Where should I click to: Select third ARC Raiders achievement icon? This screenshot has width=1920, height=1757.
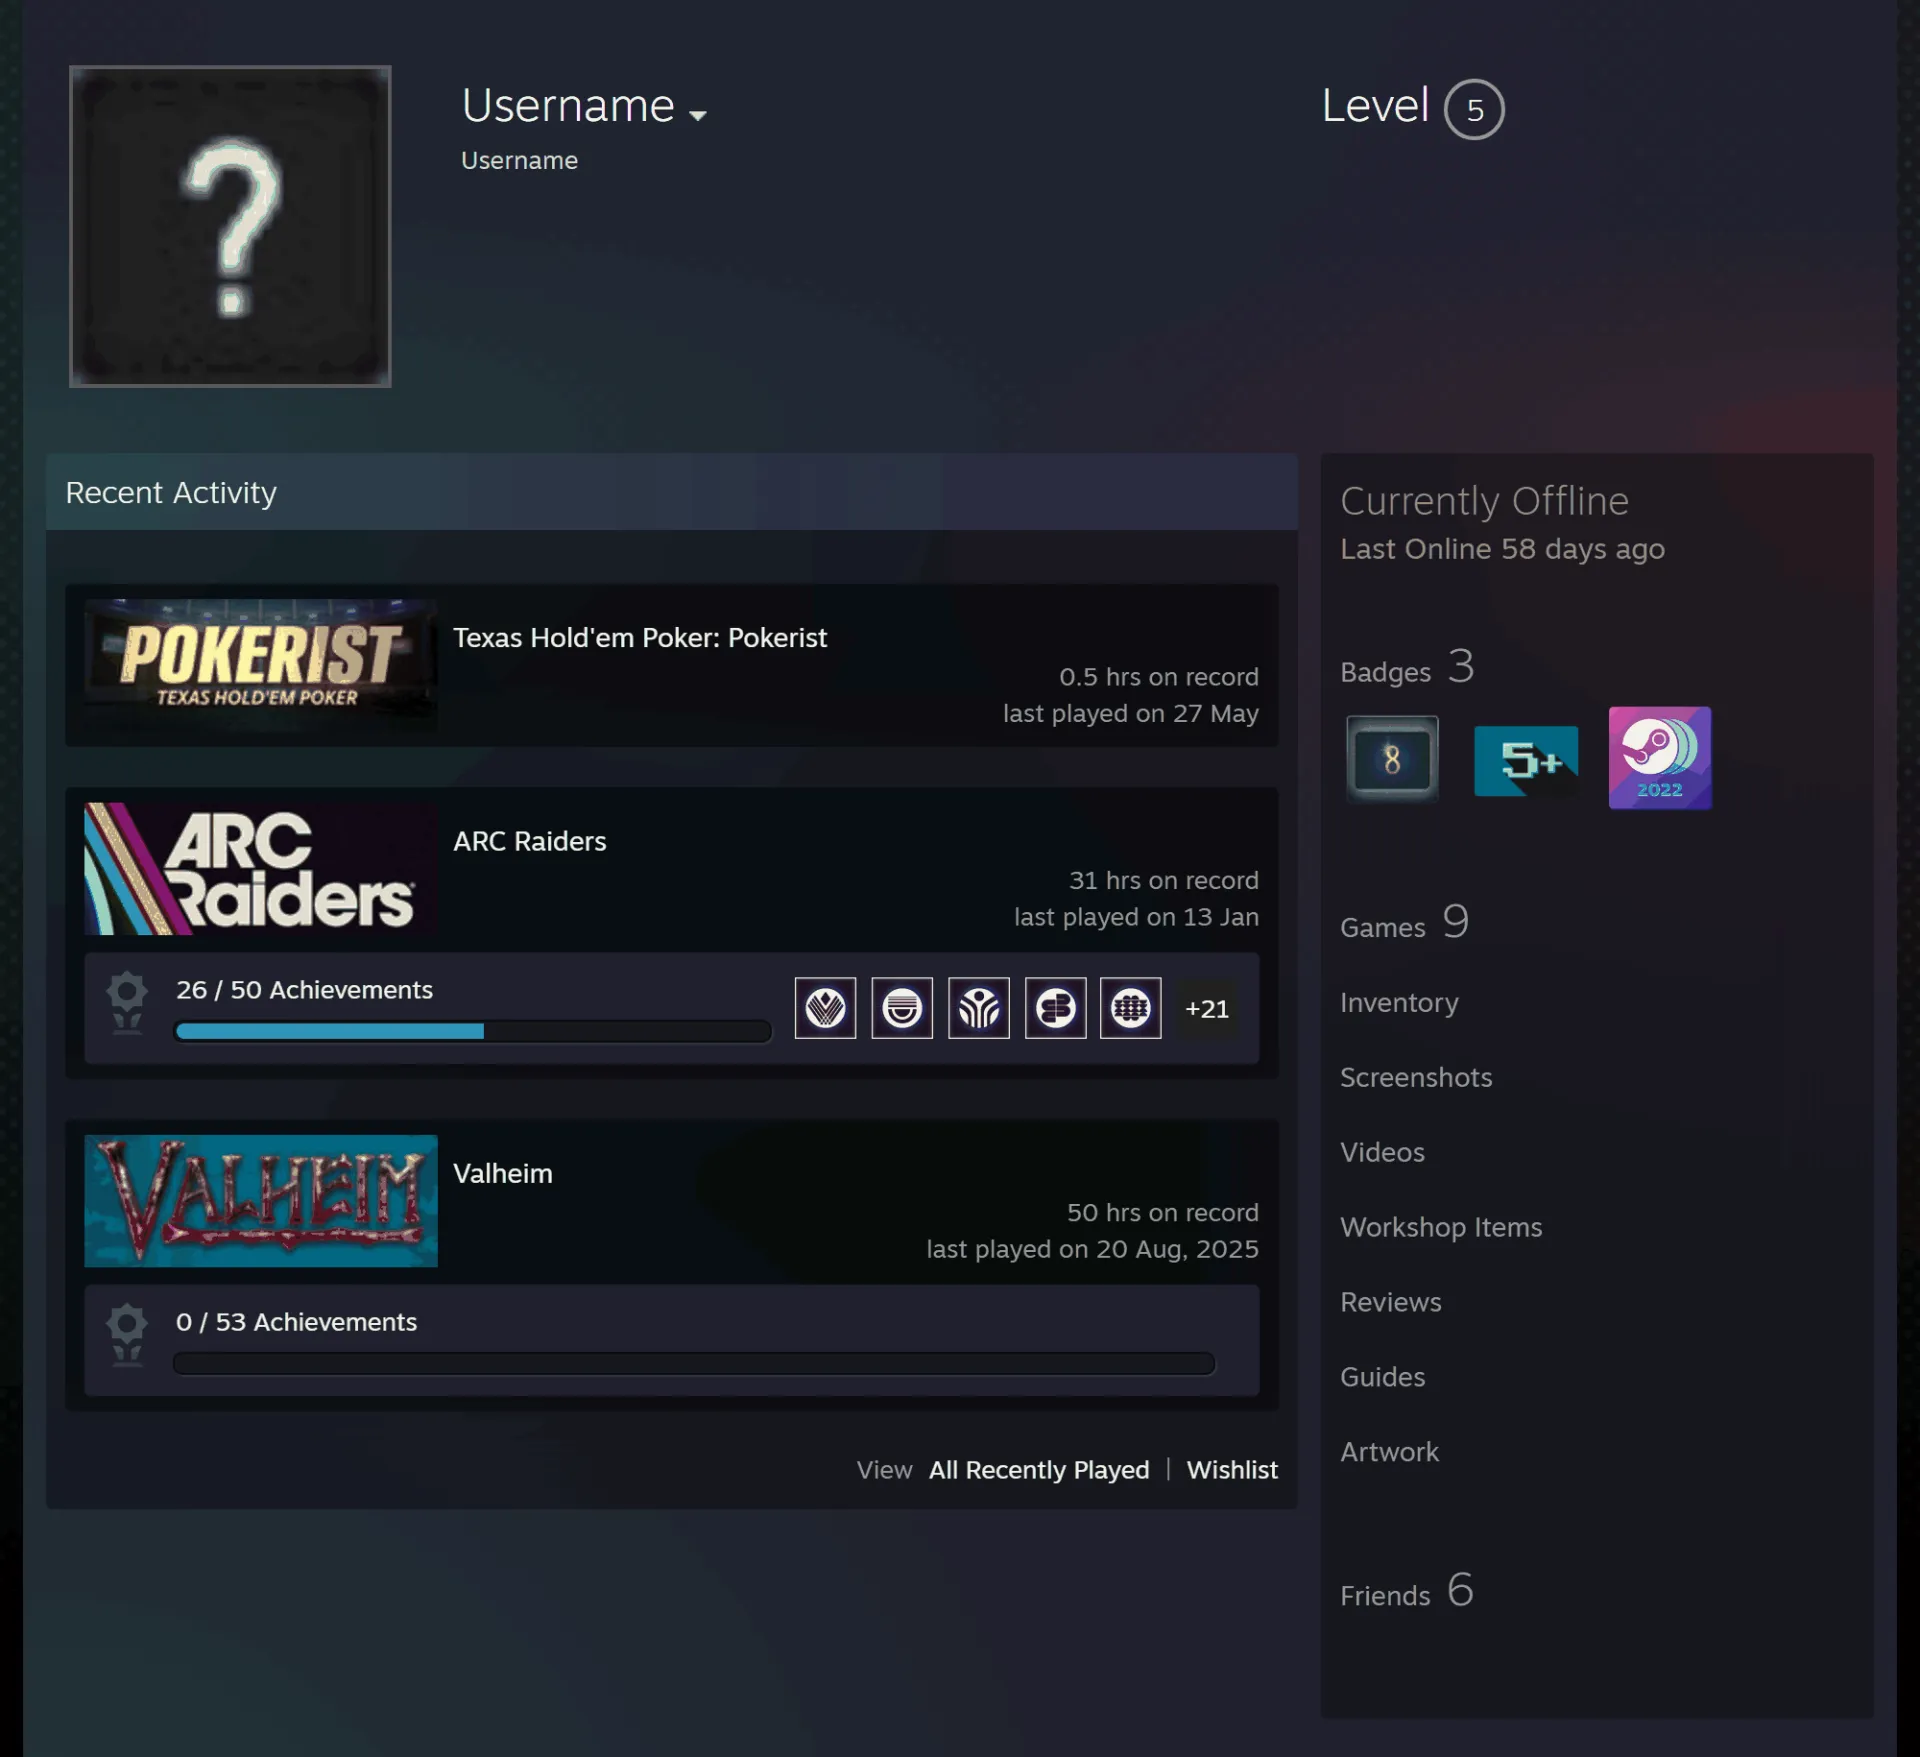click(x=978, y=1008)
